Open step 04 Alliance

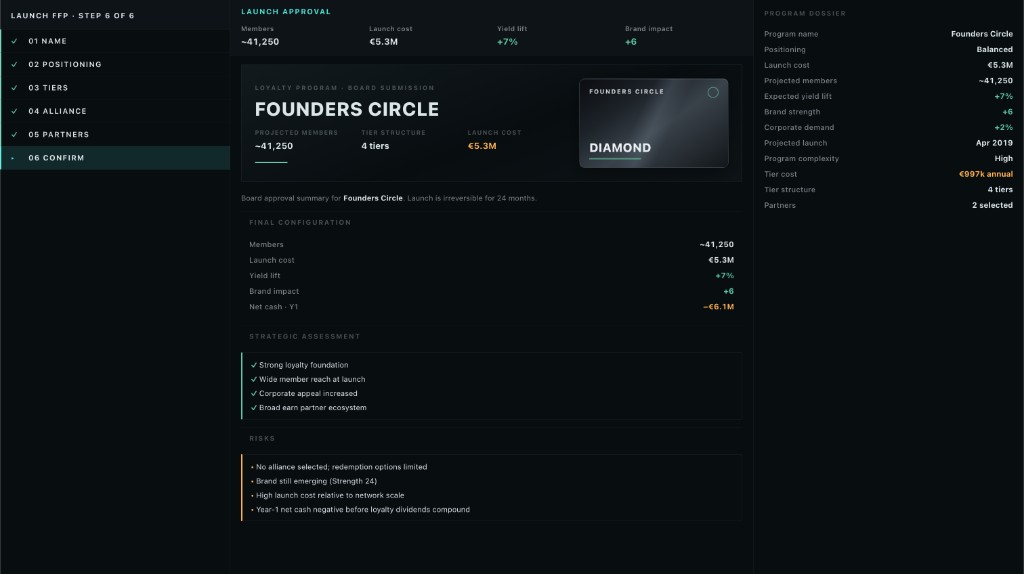(115, 111)
